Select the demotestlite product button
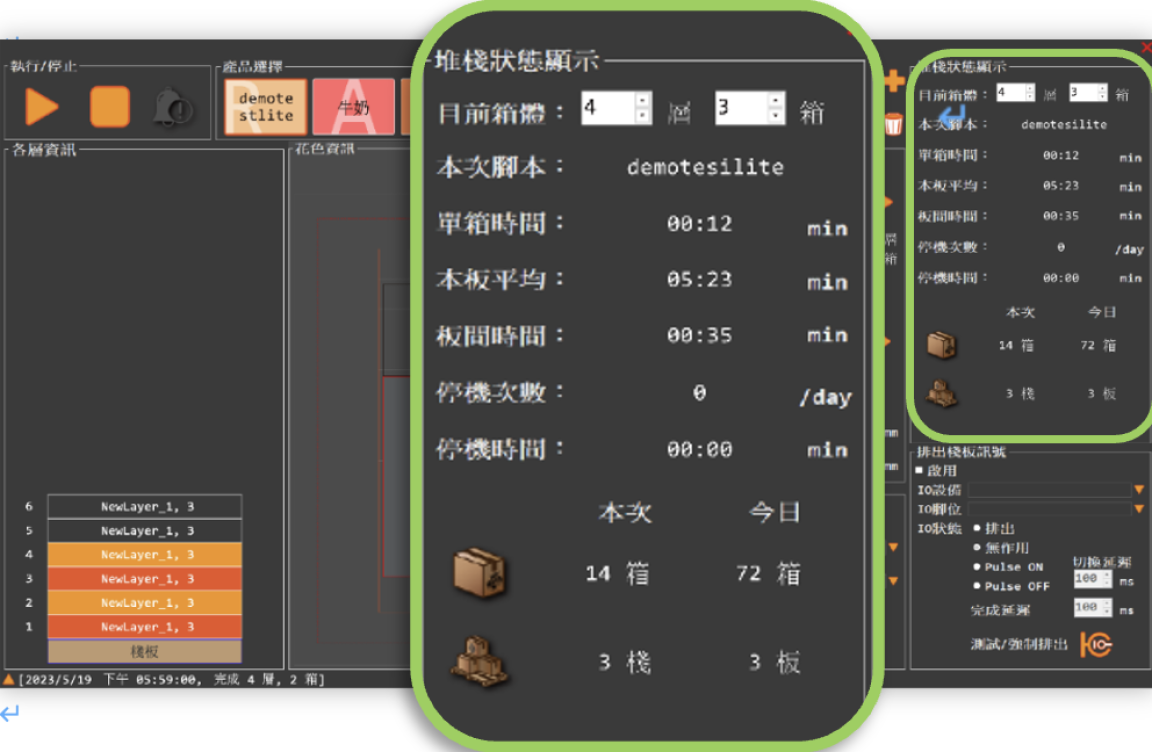1152x752 pixels. click(x=266, y=107)
